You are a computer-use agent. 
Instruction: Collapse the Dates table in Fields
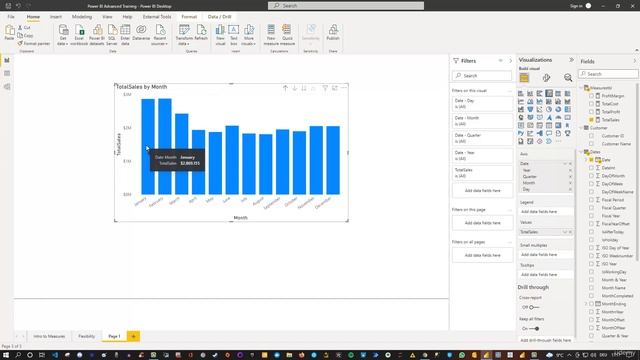(x=582, y=152)
